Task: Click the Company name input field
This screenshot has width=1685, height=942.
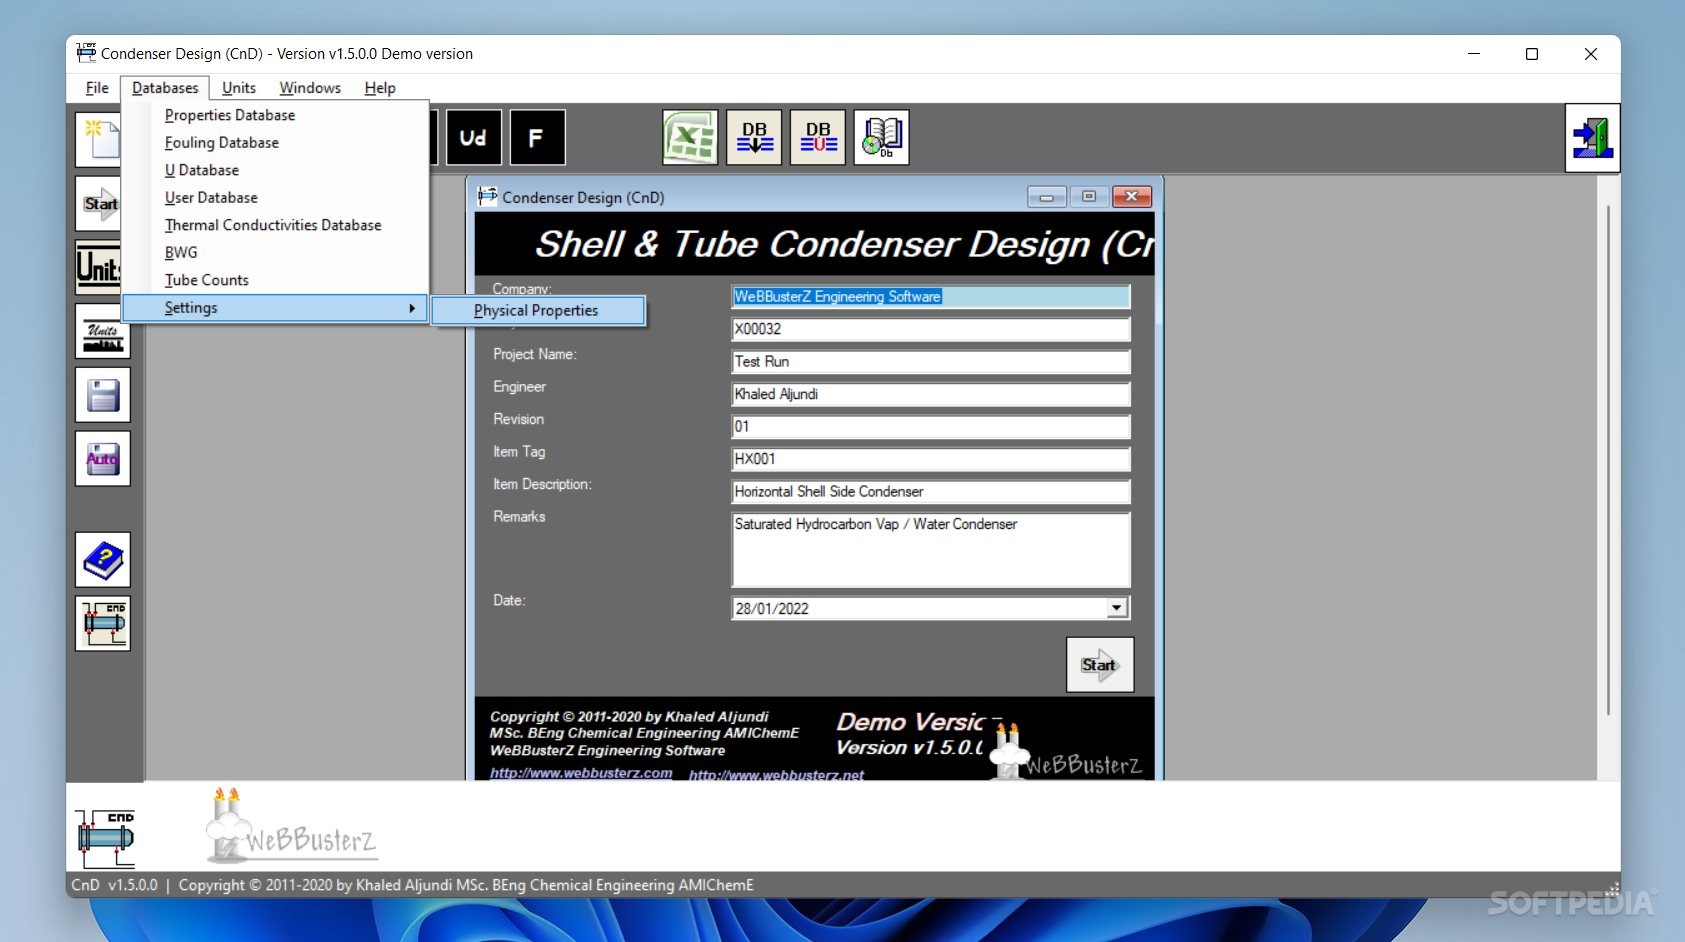Action: point(931,297)
